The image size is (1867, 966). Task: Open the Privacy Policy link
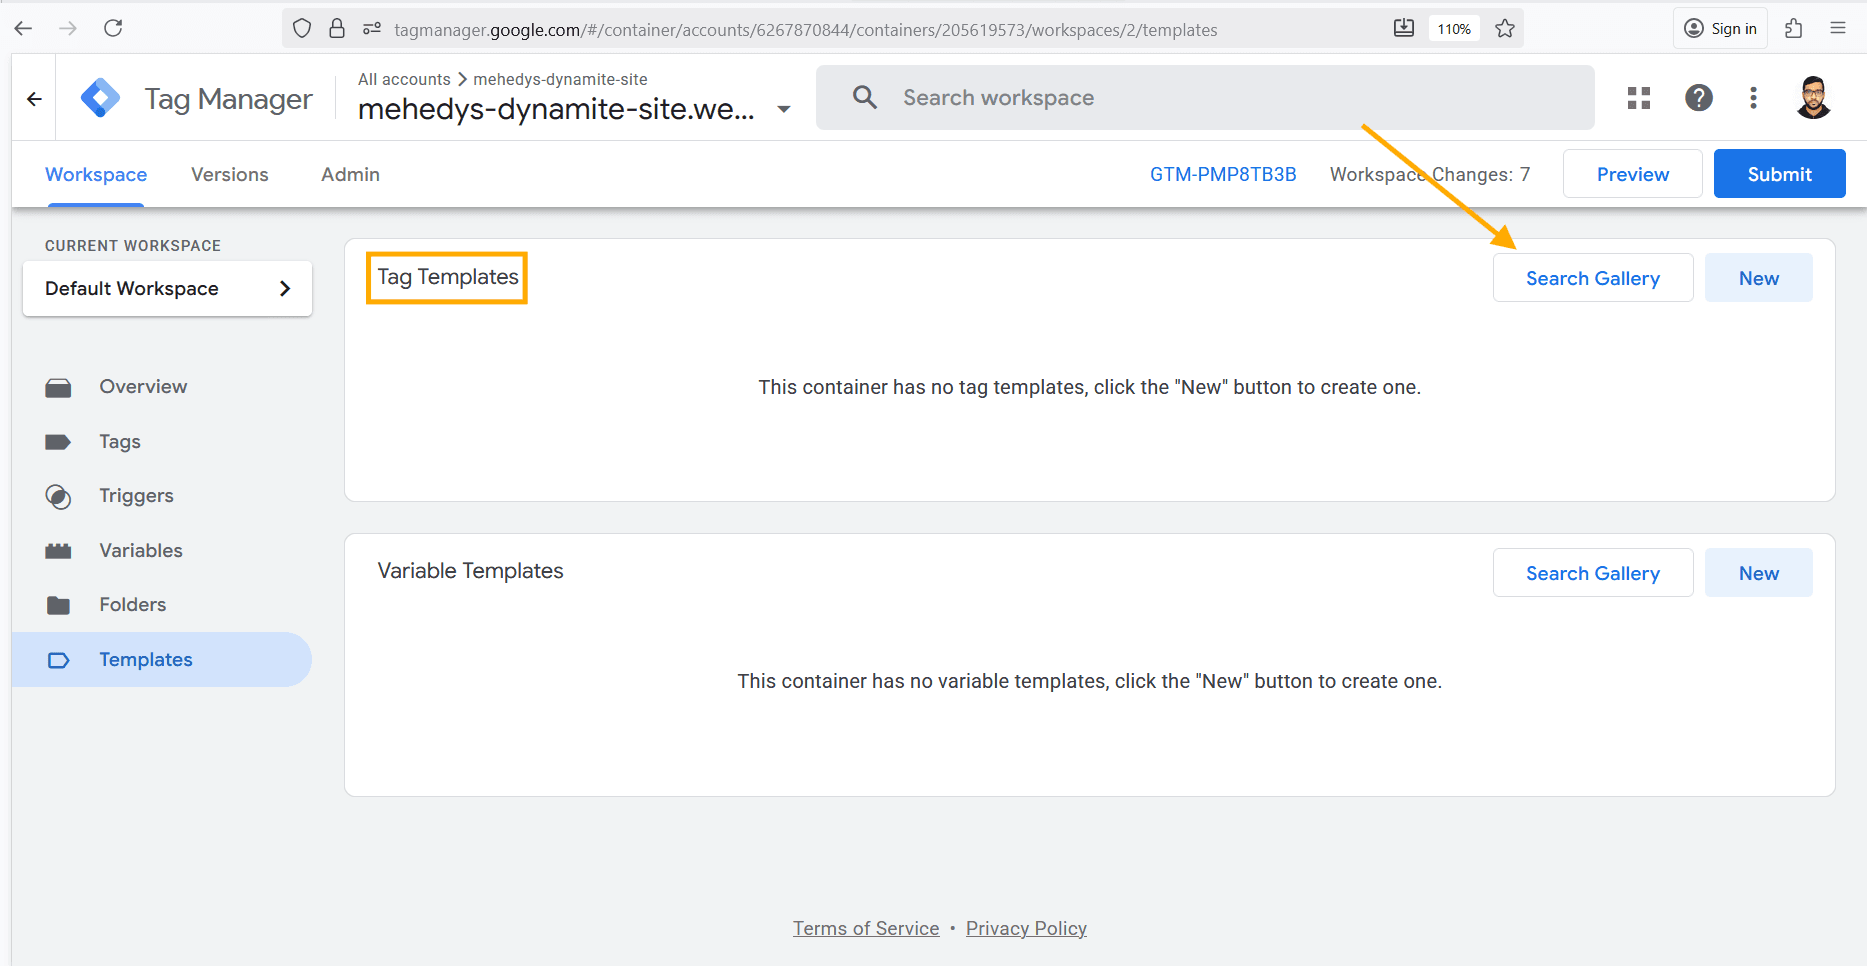1026,928
